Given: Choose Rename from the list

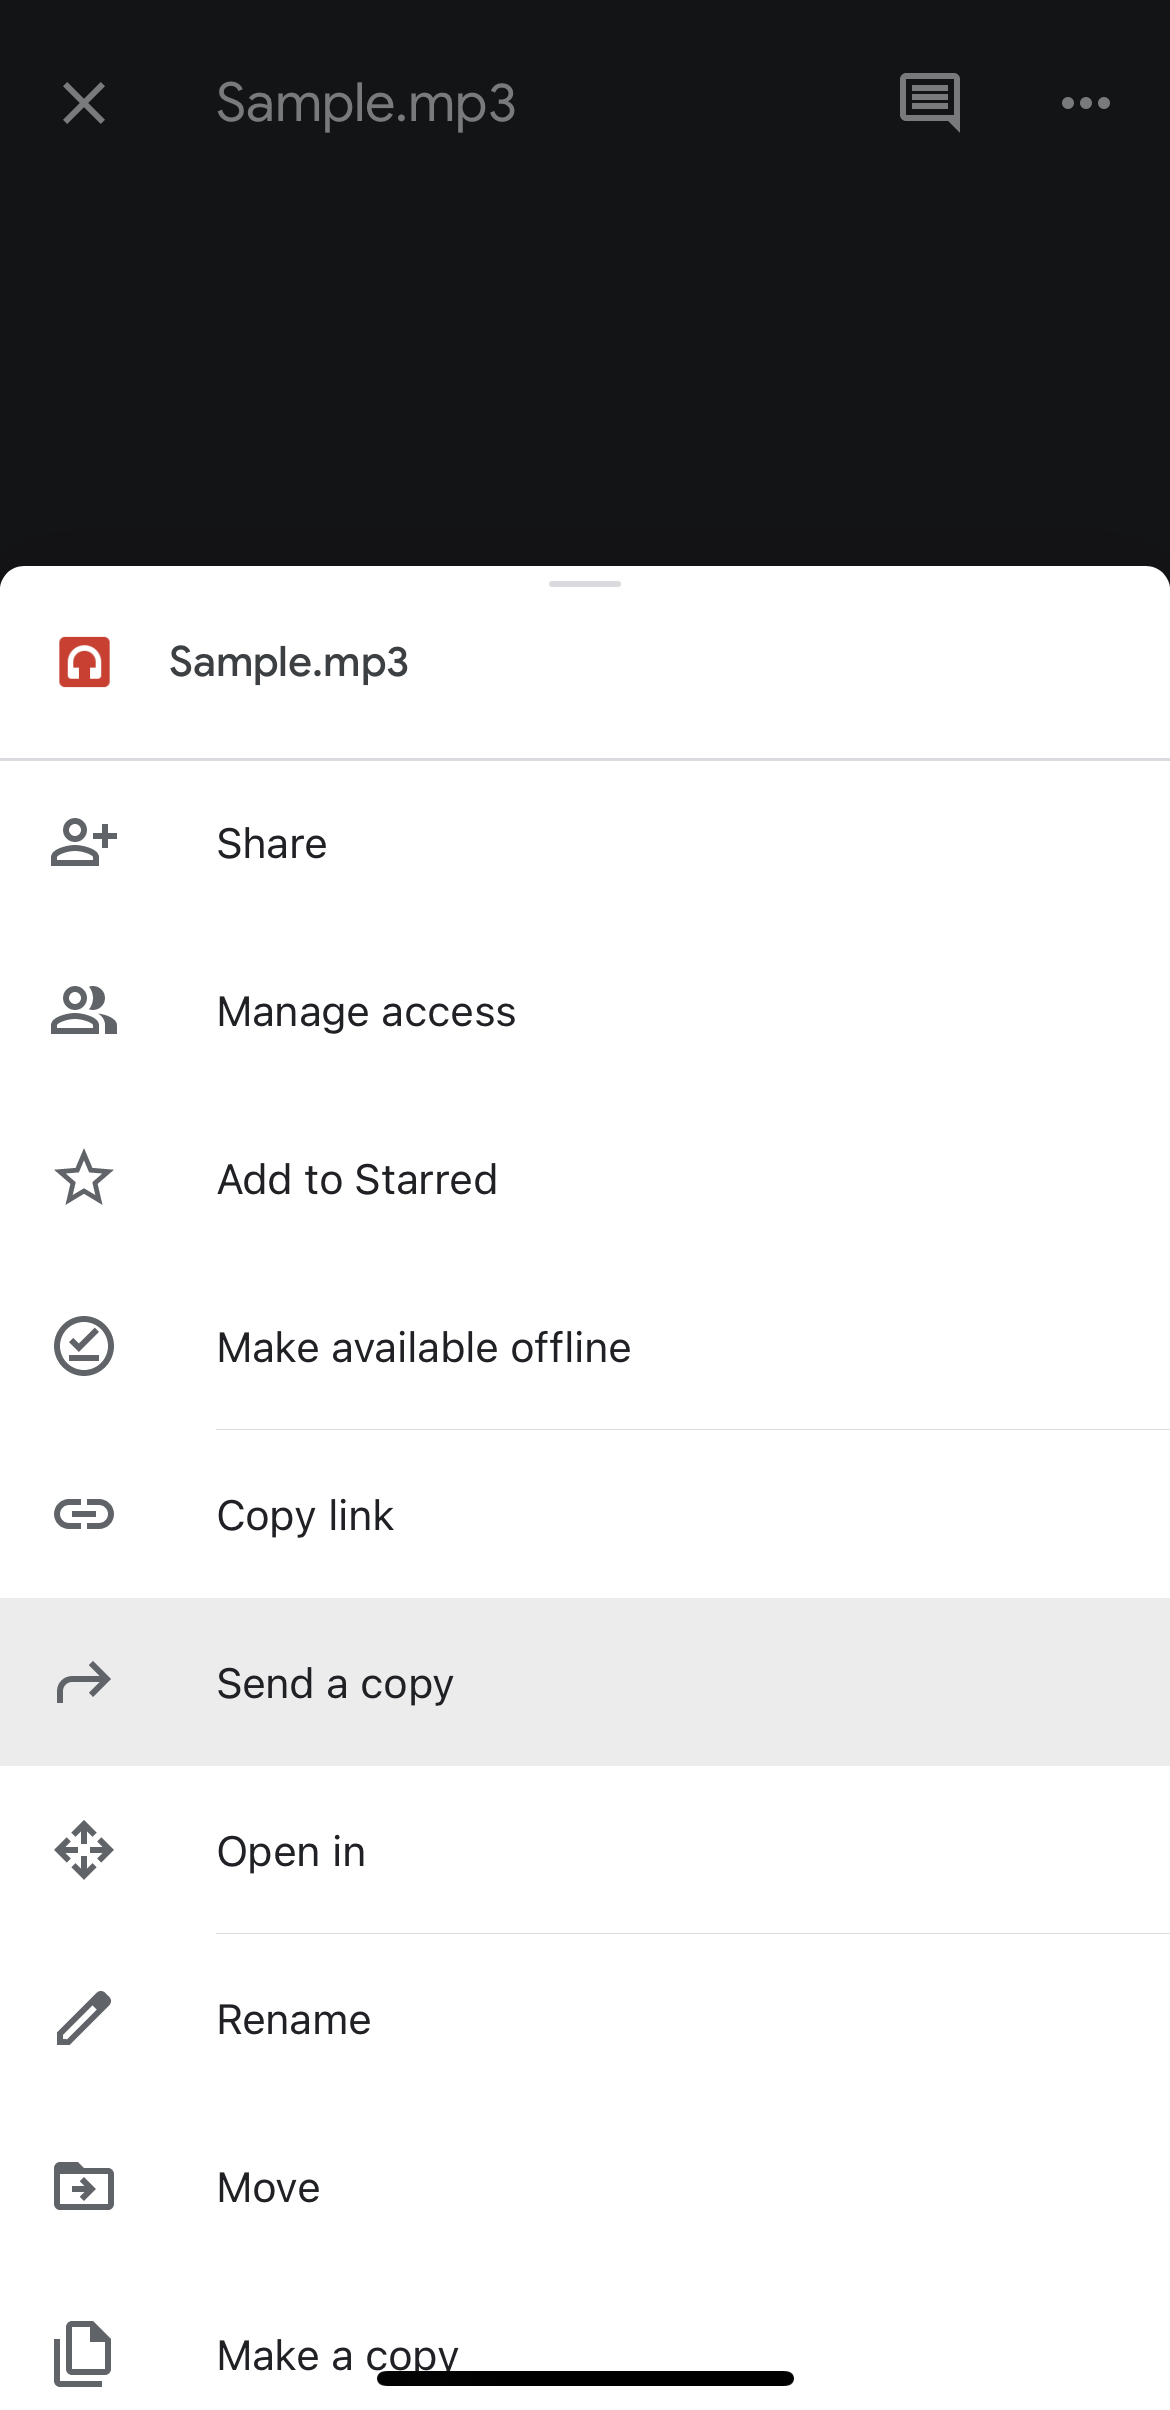Looking at the screenshot, I should pos(585,2020).
